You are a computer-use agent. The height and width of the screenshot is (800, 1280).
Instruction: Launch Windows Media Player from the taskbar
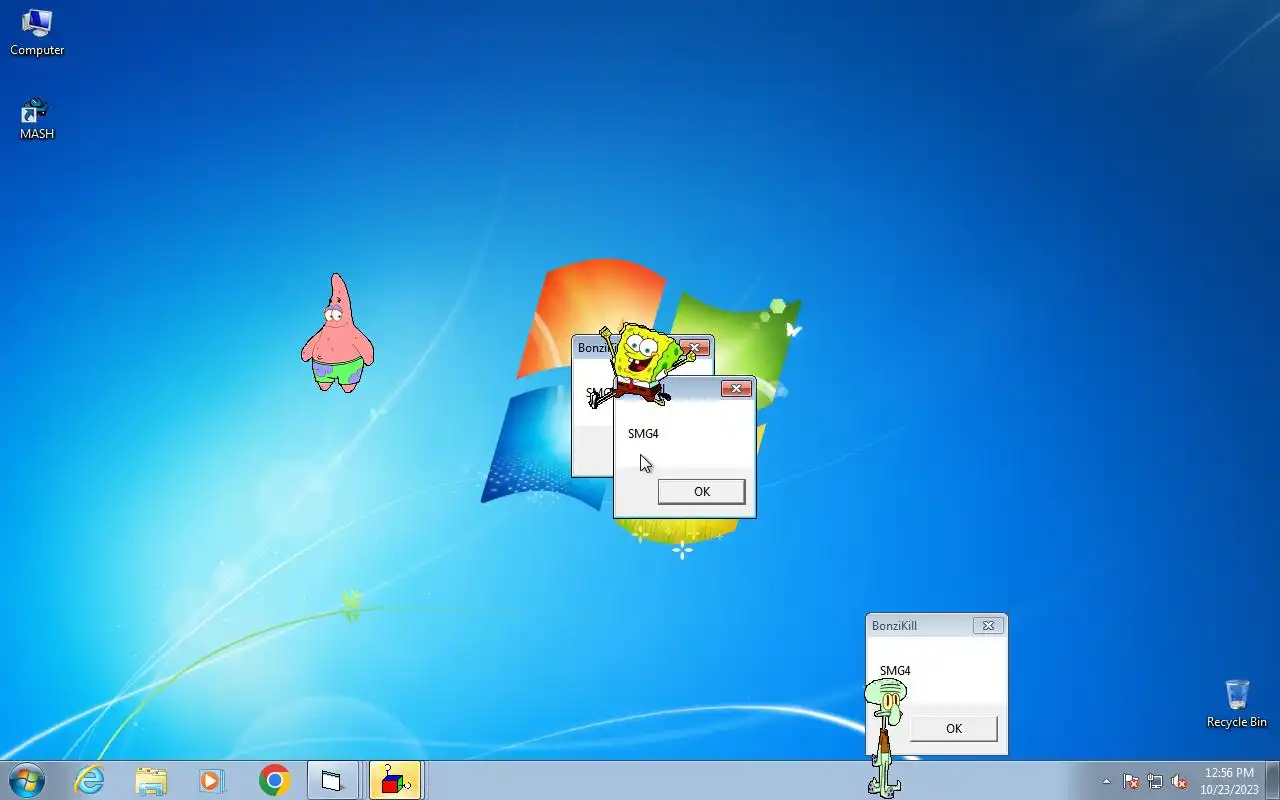click(x=212, y=780)
